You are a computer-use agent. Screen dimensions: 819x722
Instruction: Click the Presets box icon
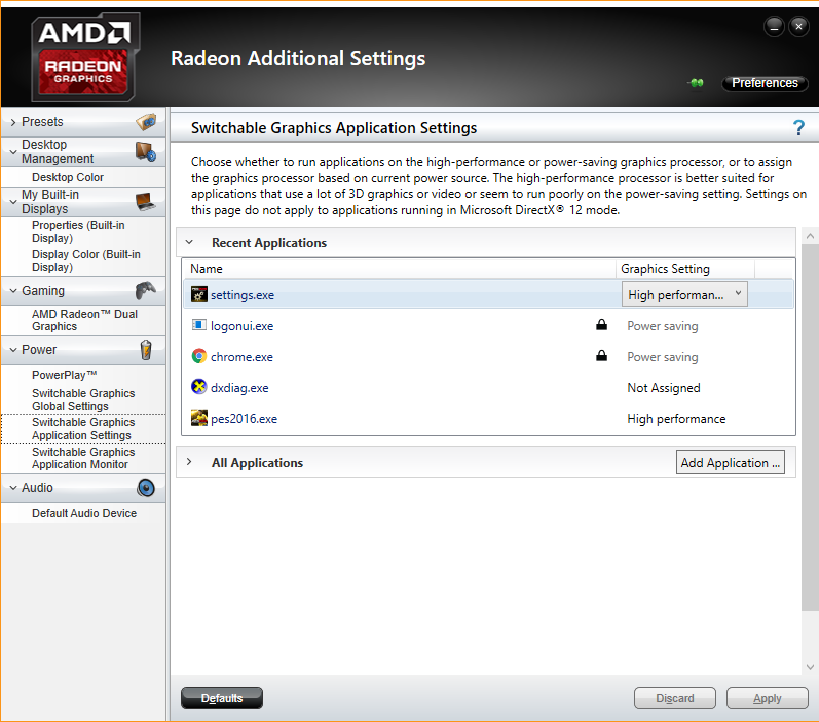tap(146, 122)
